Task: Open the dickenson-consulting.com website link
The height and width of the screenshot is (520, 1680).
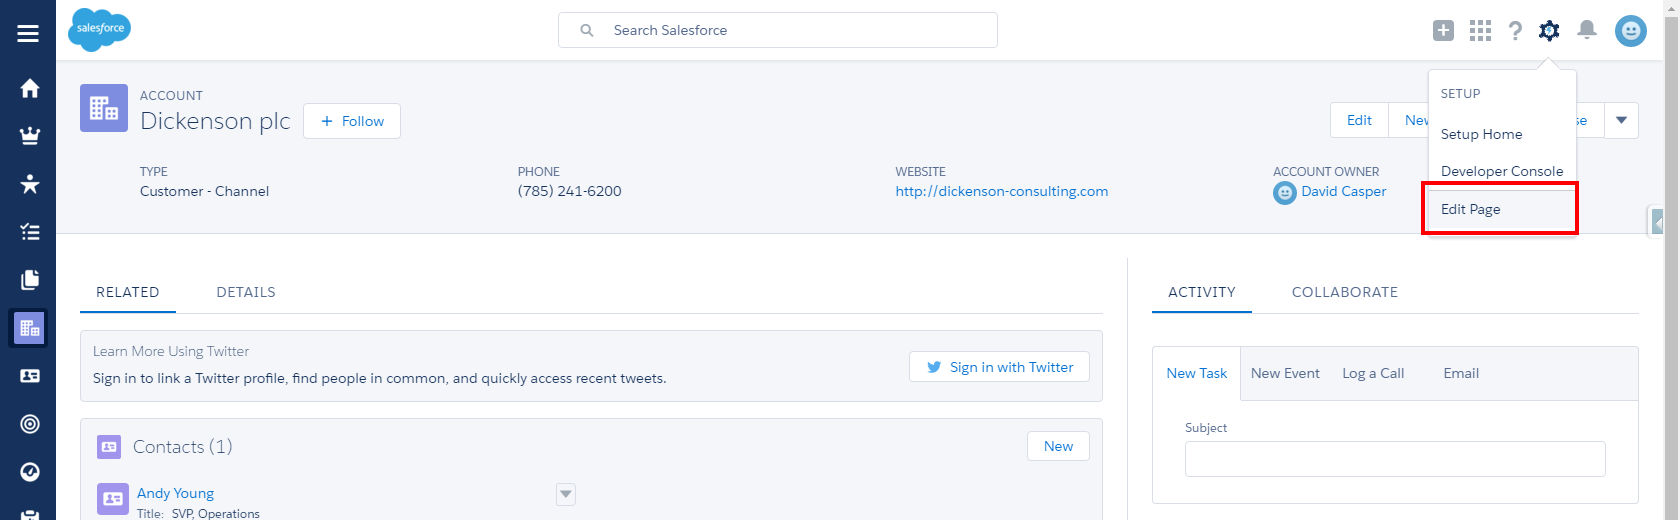Action: pos(1001,191)
